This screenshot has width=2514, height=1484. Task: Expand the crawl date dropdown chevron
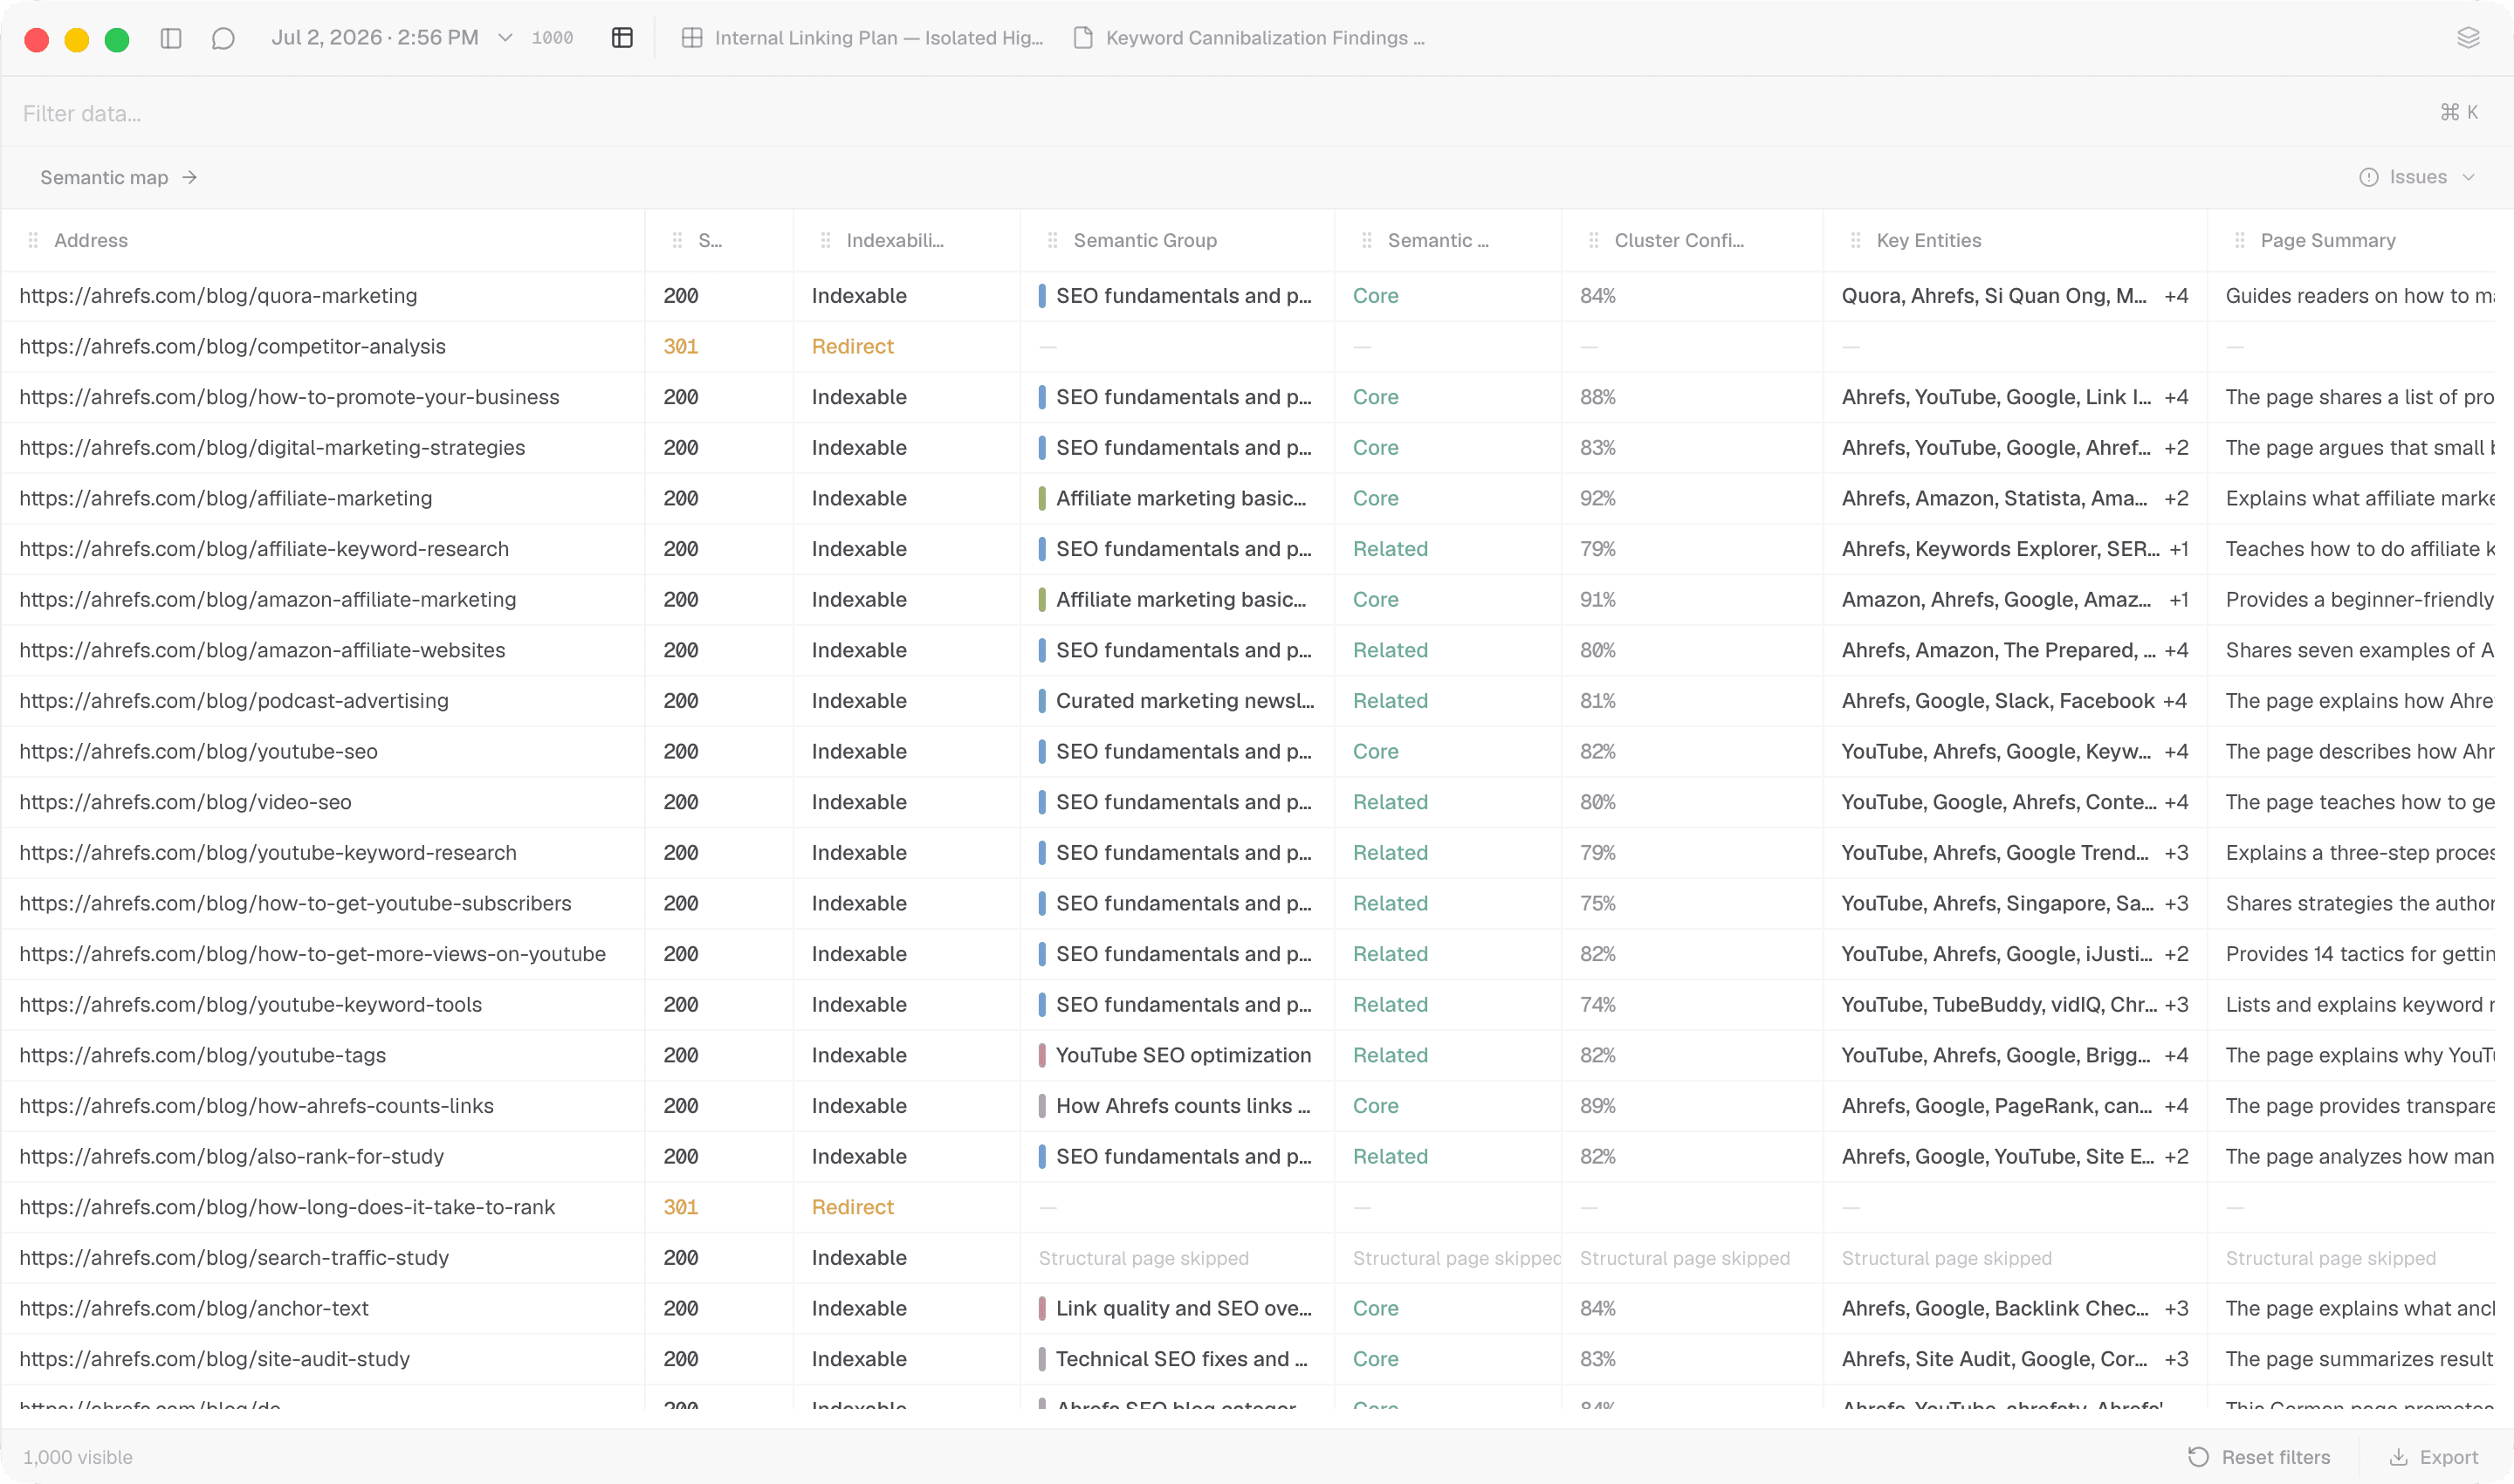point(505,38)
